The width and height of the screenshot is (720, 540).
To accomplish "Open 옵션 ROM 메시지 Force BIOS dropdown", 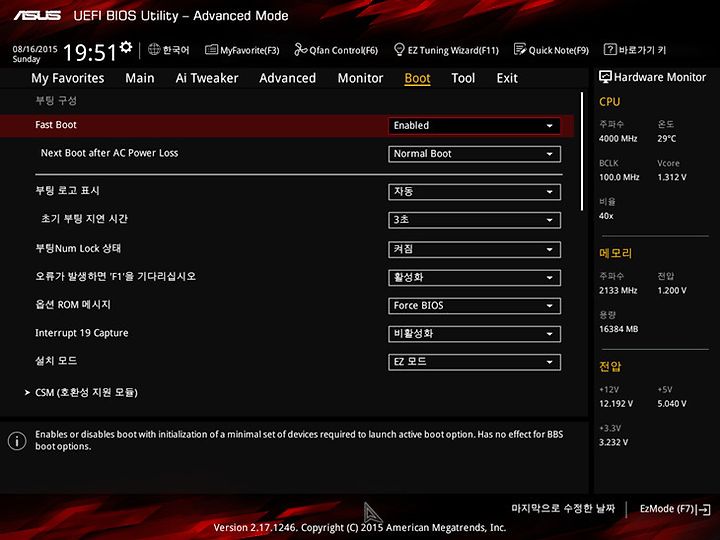I will click(x=474, y=306).
